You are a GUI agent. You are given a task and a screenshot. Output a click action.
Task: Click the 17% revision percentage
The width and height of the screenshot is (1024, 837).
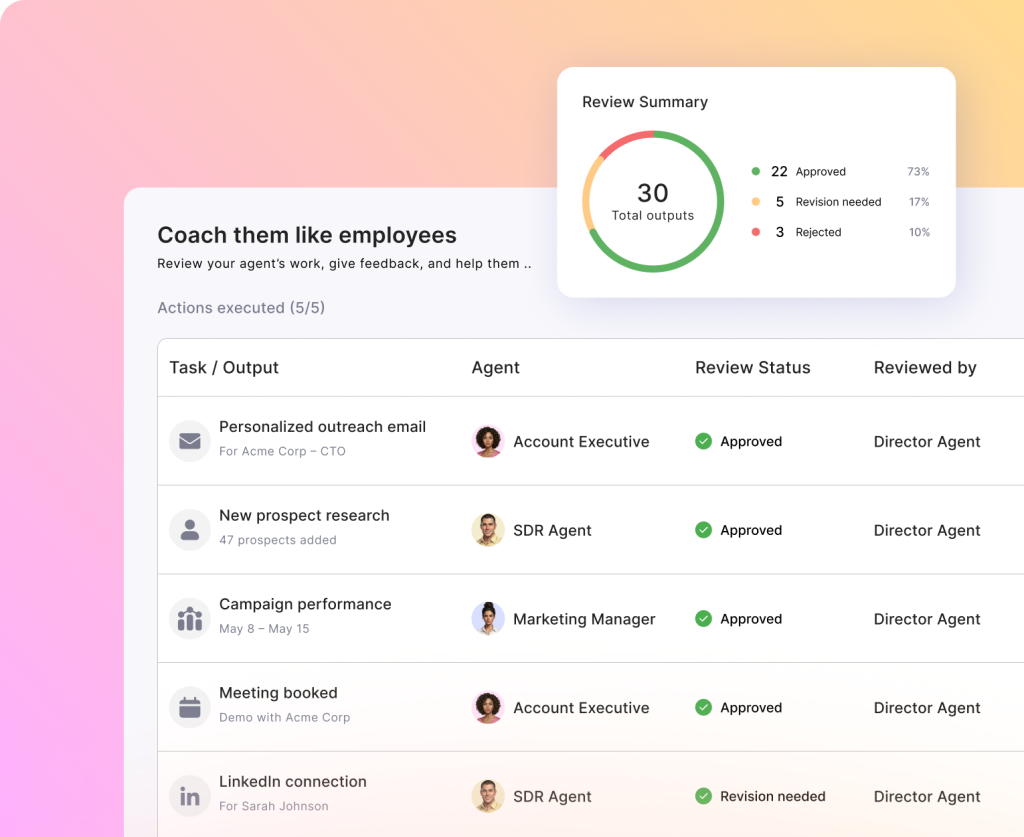click(x=919, y=202)
